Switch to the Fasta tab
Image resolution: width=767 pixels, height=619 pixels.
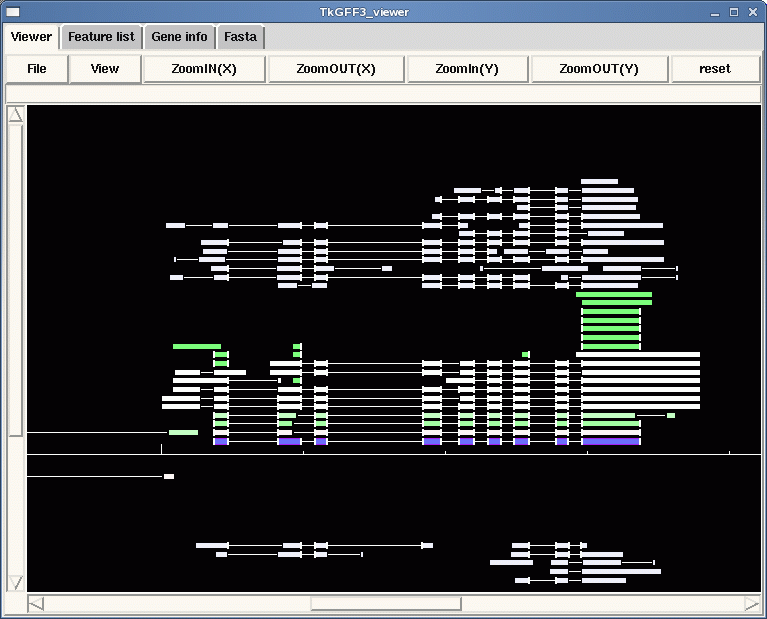click(x=240, y=37)
